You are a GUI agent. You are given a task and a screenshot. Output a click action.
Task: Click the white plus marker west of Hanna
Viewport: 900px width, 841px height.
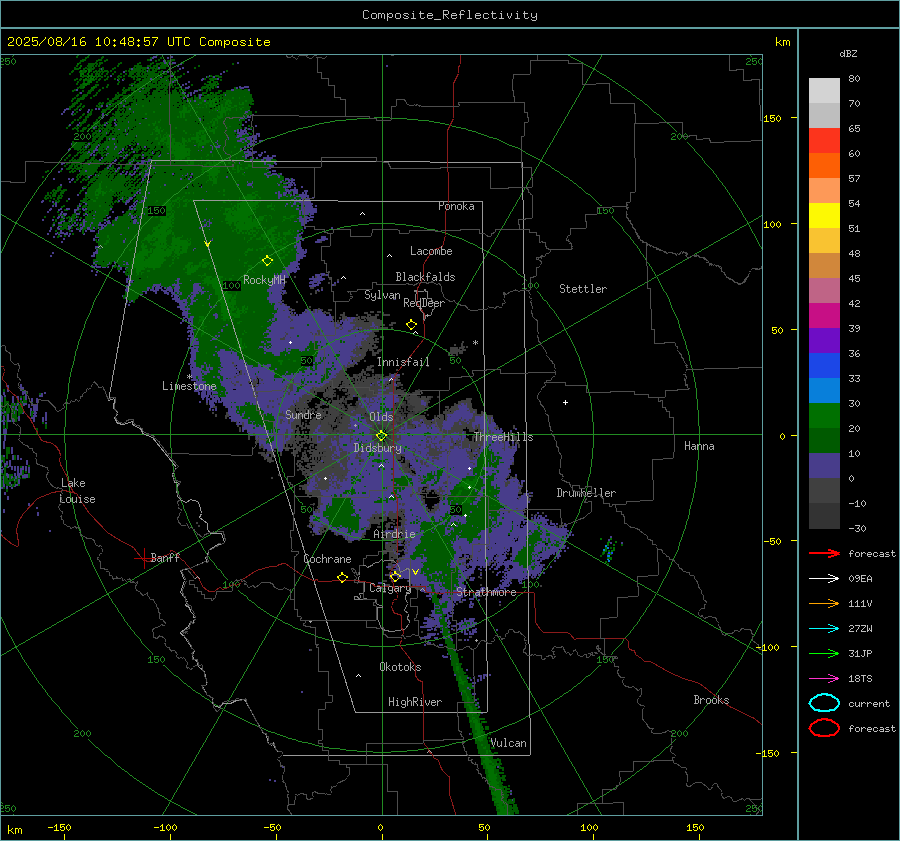click(565, 402)
